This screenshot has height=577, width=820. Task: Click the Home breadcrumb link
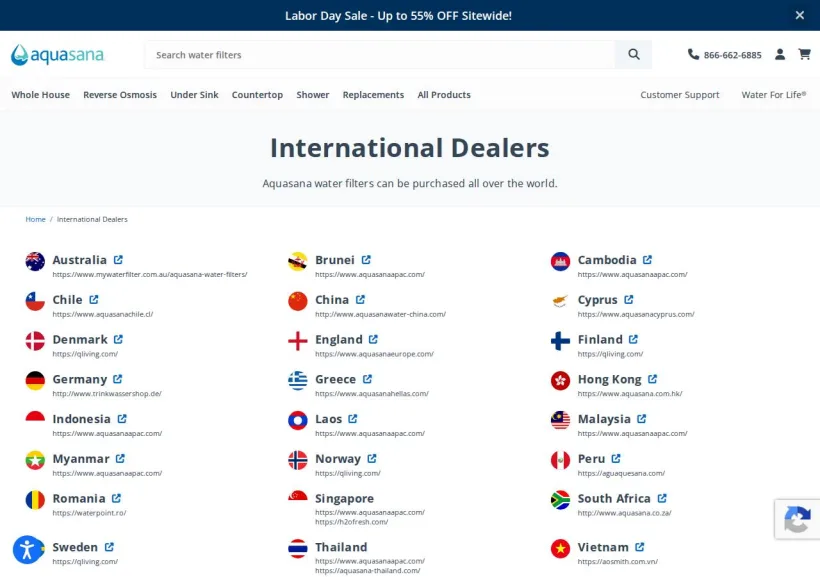(x=36, y=219)
